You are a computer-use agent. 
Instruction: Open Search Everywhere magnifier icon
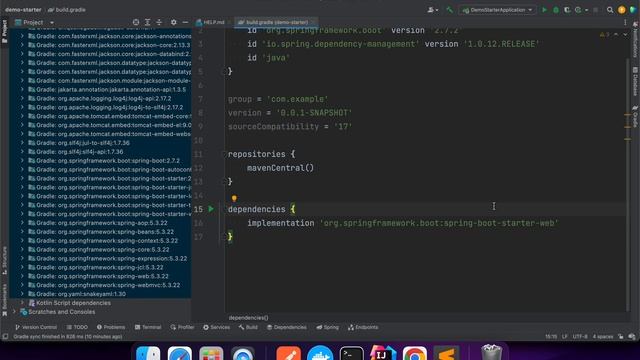click(x=610, y=10)
